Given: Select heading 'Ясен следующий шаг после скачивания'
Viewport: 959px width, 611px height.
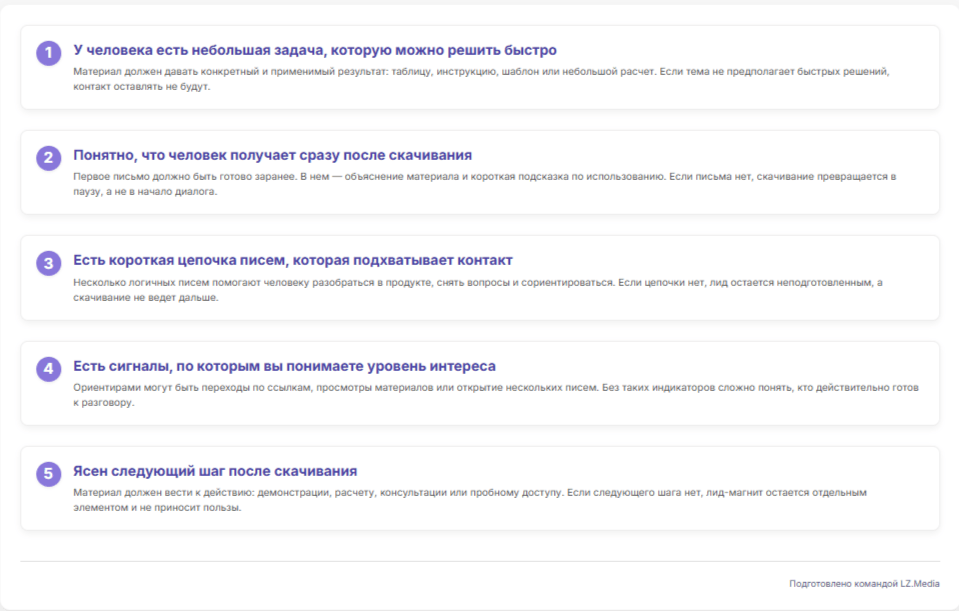Looking at the screenshot, I should 215,471.
